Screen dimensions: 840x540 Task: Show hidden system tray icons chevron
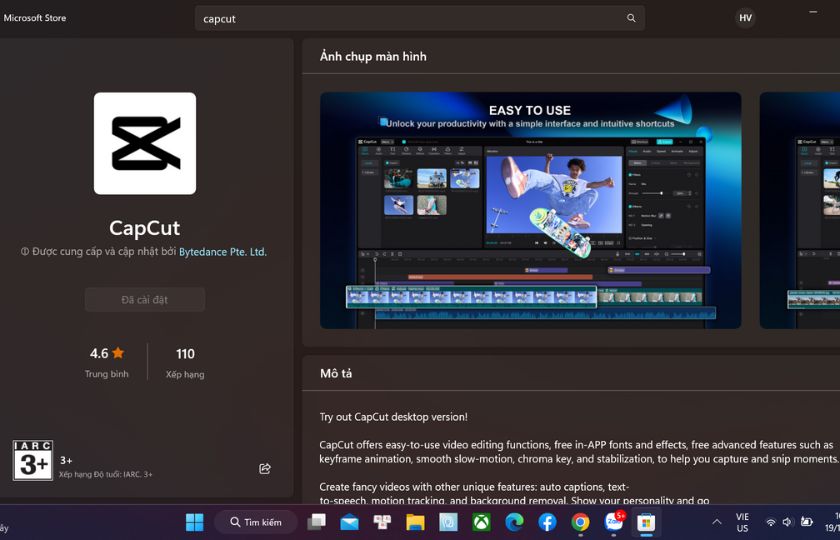pyautogui.click(x=717, y=522)
